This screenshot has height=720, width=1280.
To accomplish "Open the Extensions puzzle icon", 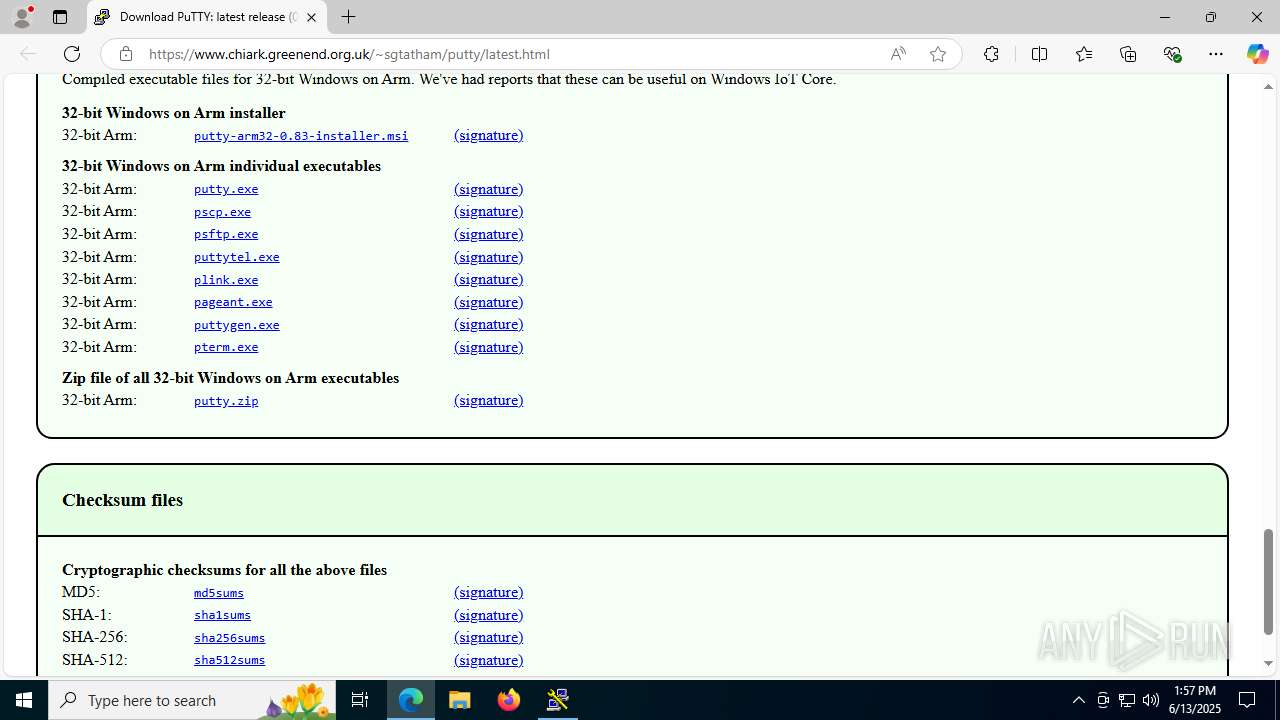I will (x=991, y=54).
